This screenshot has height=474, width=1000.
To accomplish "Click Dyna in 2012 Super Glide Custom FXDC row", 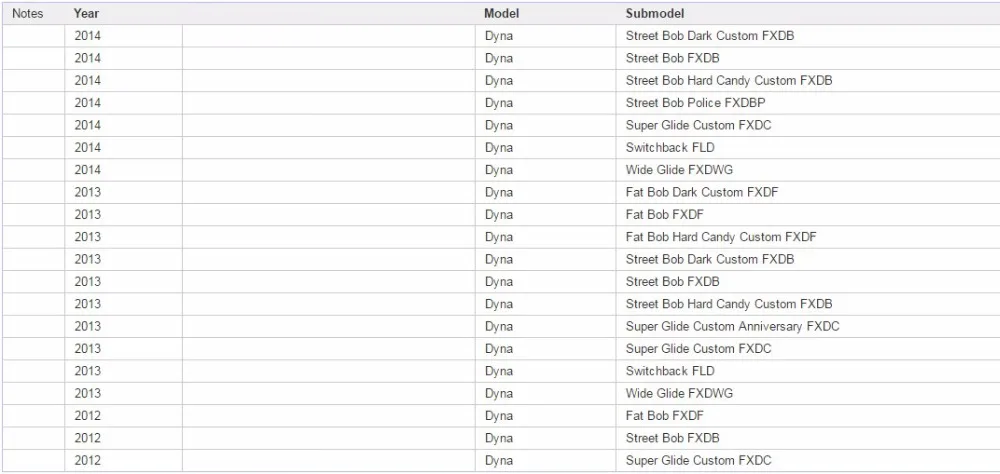I will point(499,460).
